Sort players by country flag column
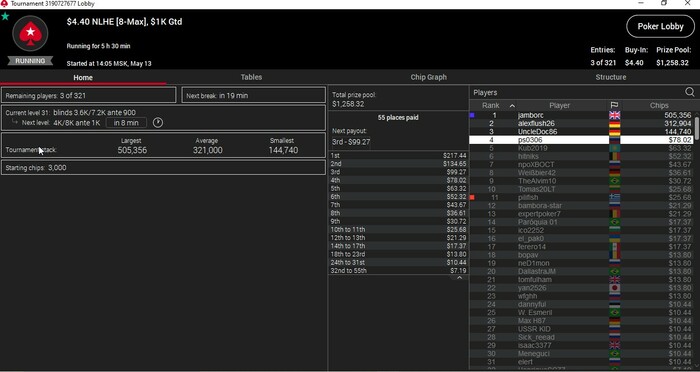Screen dimensions: 700x372 click(x=614, y=105)
